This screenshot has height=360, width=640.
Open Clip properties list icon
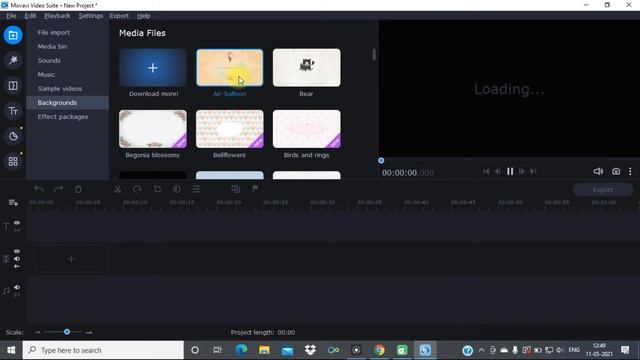(x=196, y=189)
